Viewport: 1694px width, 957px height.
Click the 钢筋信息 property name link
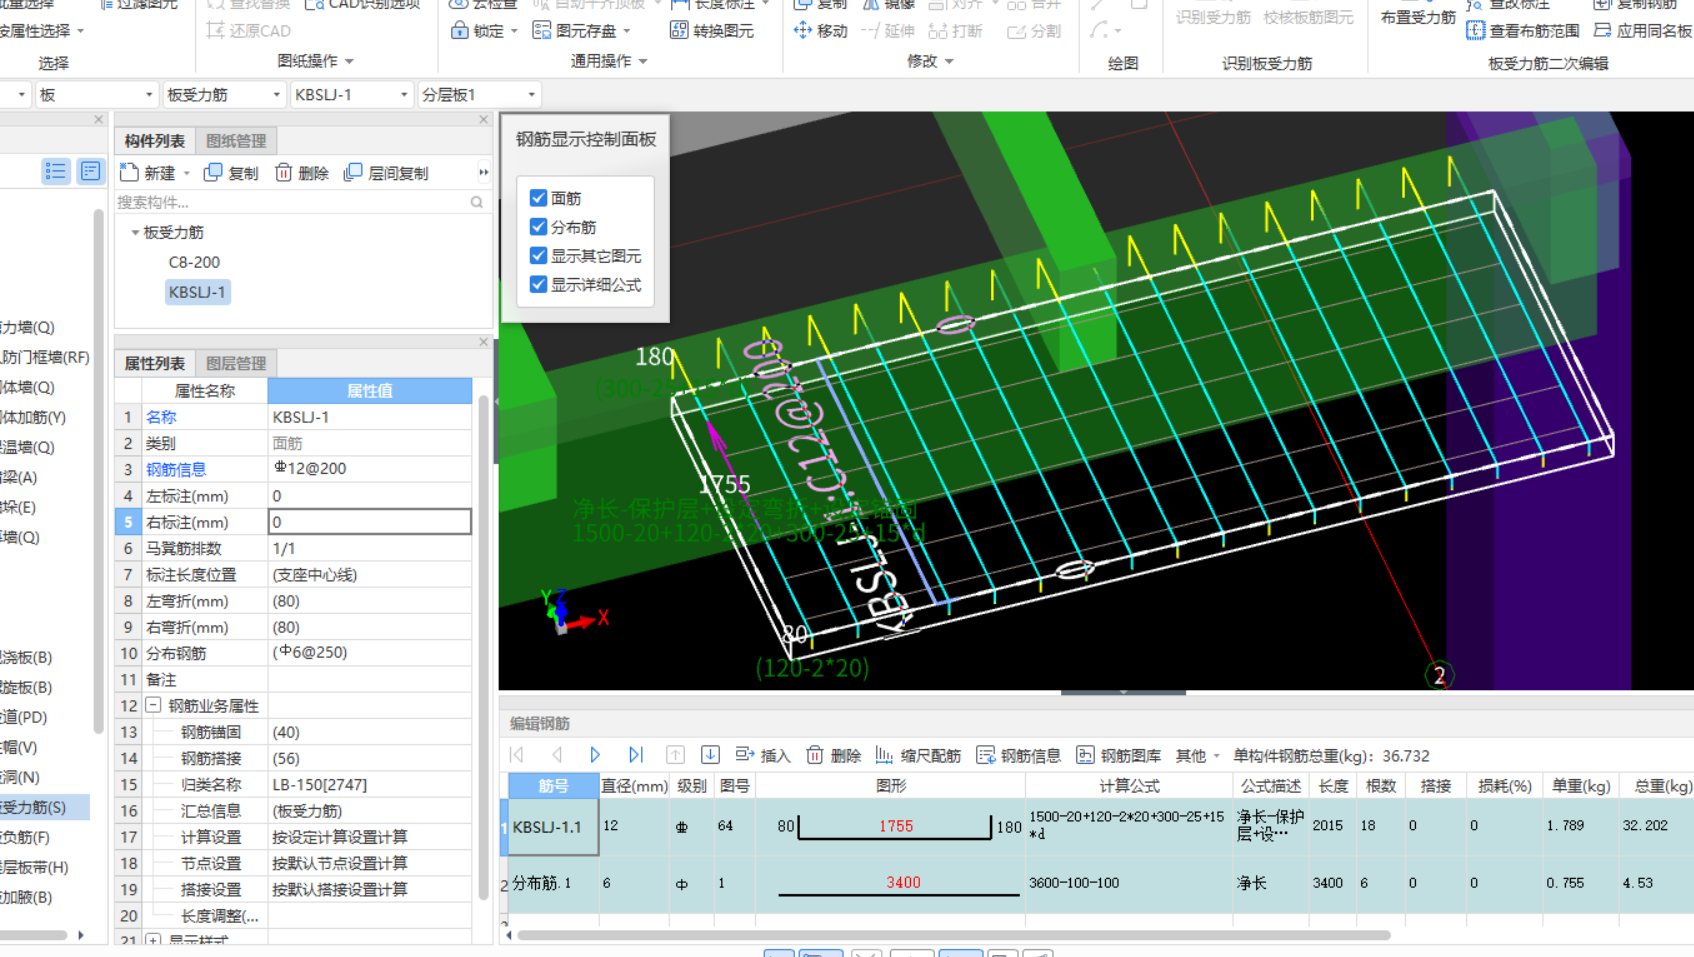tap(176, 469)
